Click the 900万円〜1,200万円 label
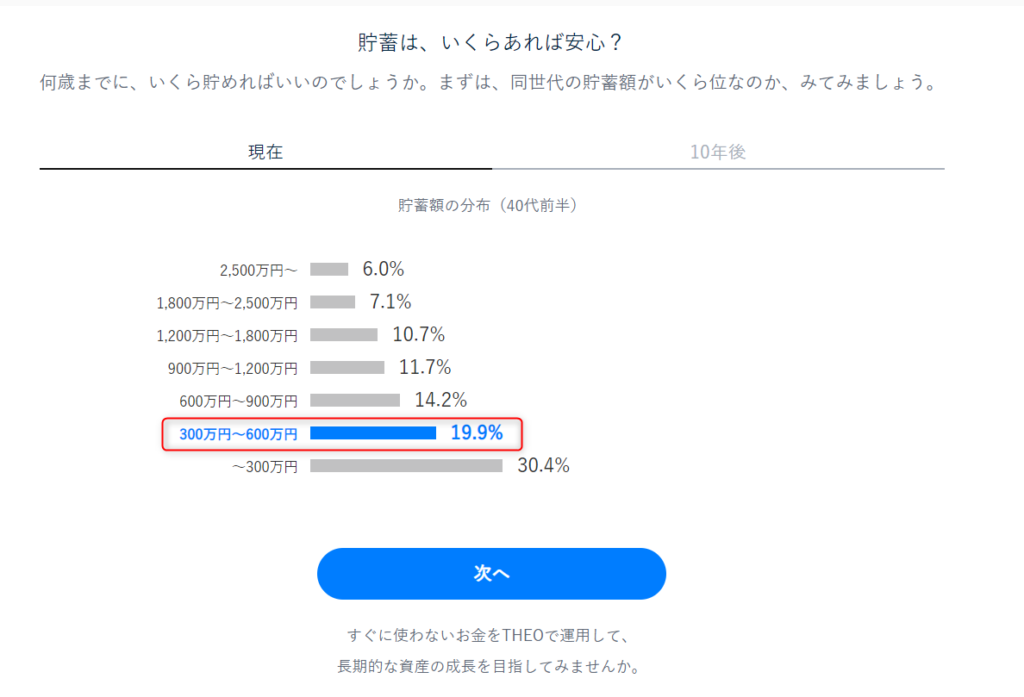 (x=232, y=368)
